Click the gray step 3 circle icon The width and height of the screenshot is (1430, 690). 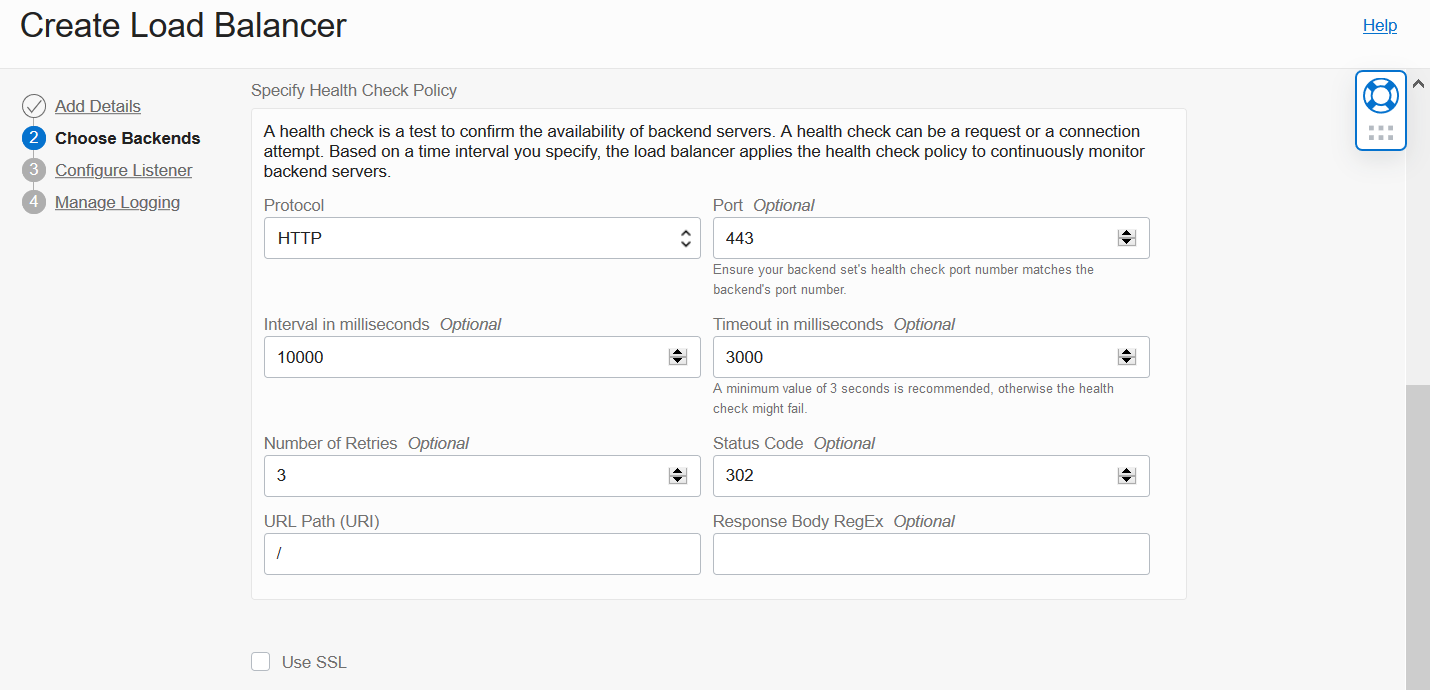34,169
